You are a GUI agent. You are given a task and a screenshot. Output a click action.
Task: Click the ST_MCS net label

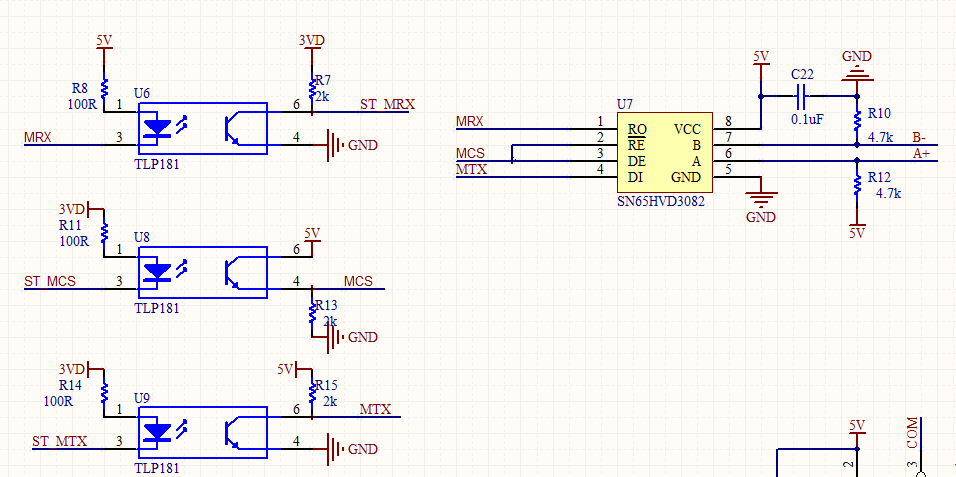pos(50,281)
